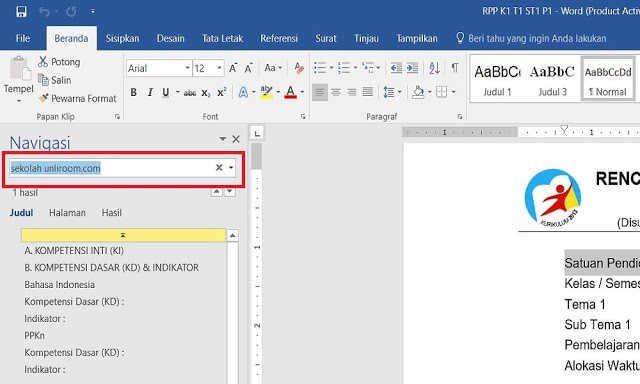Open the Desain ribbon tab
Image resolution: width=640 pixels, height=384 pixels.
coord(171,38)
